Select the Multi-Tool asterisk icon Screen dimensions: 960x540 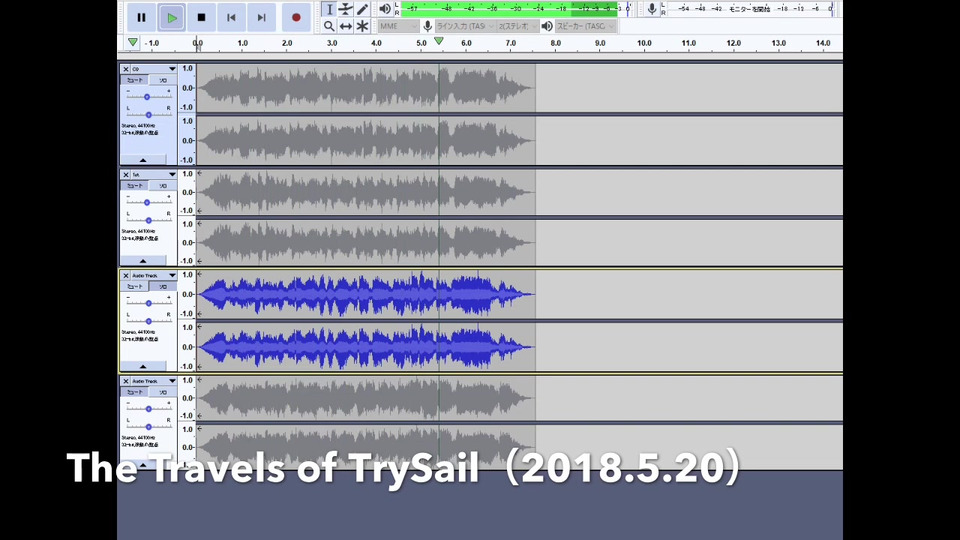coord(362,26)
